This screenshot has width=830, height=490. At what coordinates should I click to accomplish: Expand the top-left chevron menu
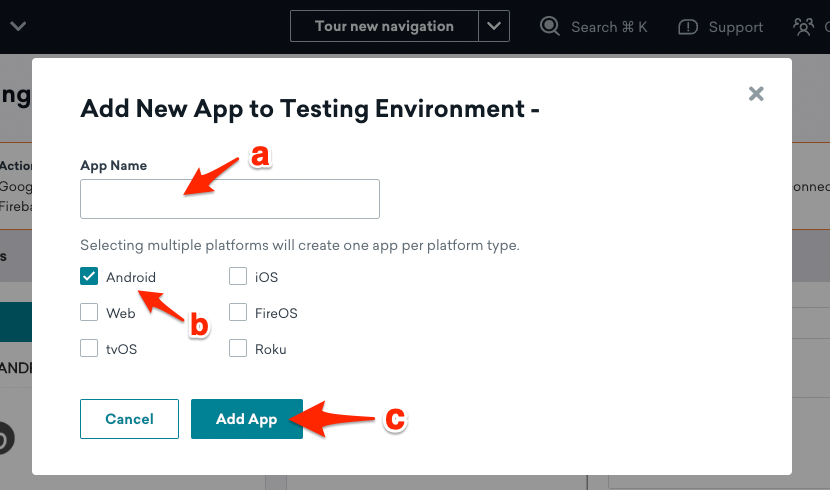[x=18, y=26]
